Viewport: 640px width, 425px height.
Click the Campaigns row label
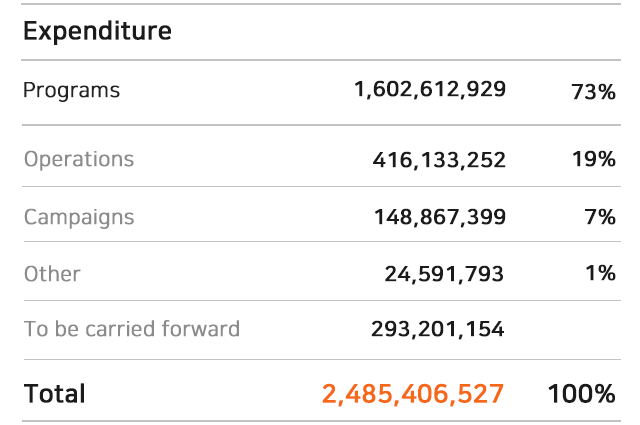79,218
